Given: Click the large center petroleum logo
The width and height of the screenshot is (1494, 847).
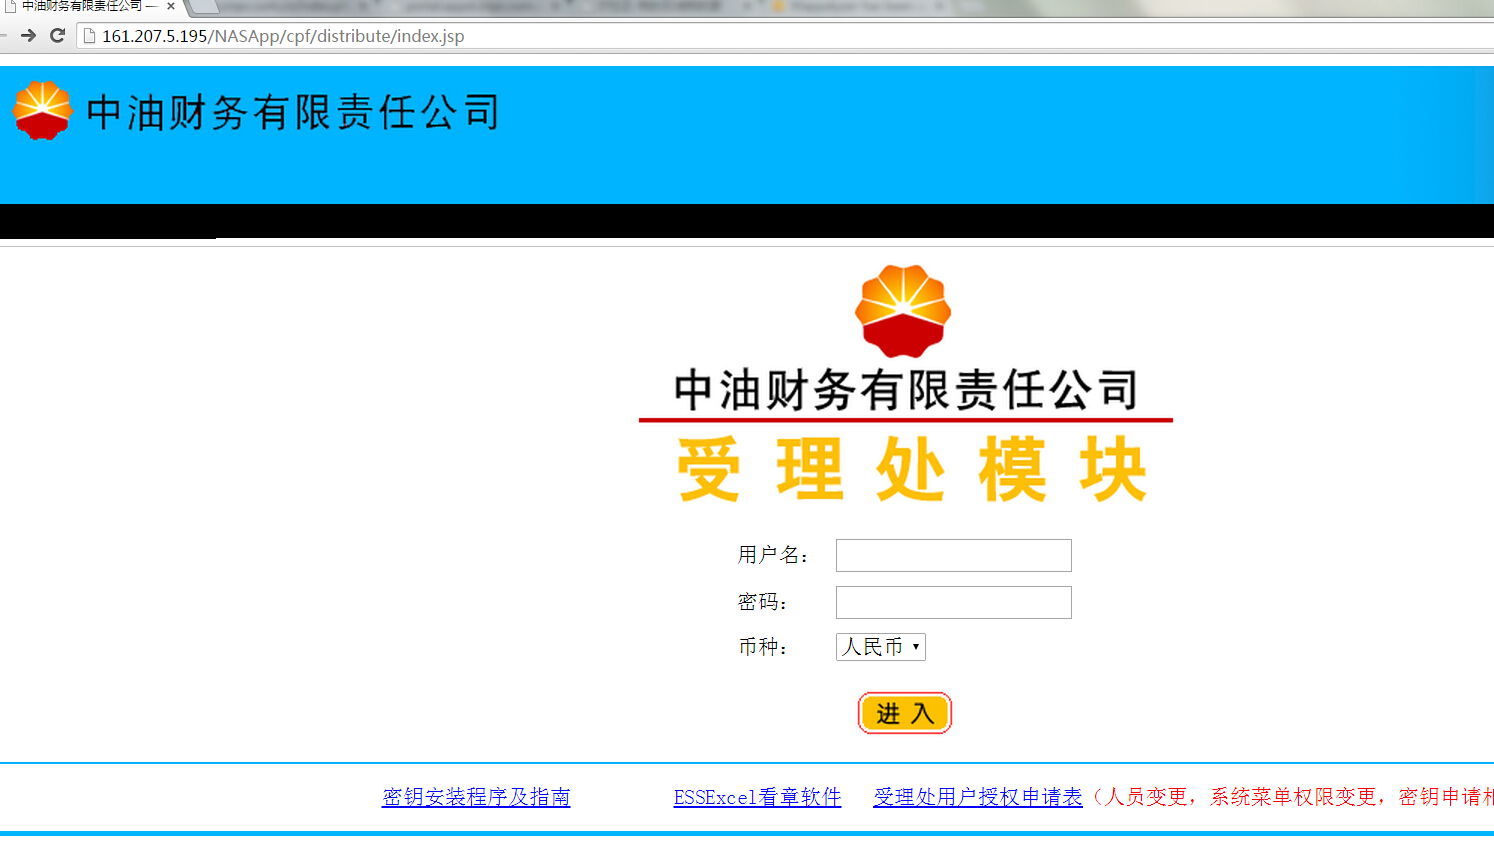Looking at the screenshot, I should coord(903,311).
